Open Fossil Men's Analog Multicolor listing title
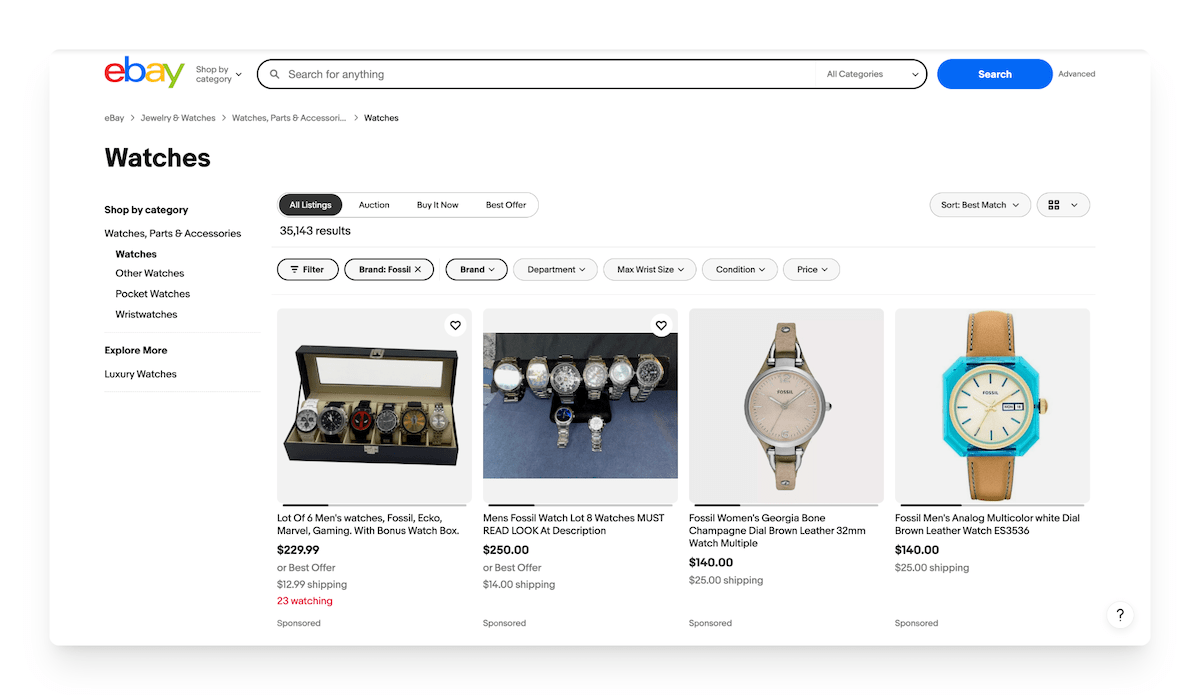This screenshot has width=1200, height=695. click(x=987, y=524)
